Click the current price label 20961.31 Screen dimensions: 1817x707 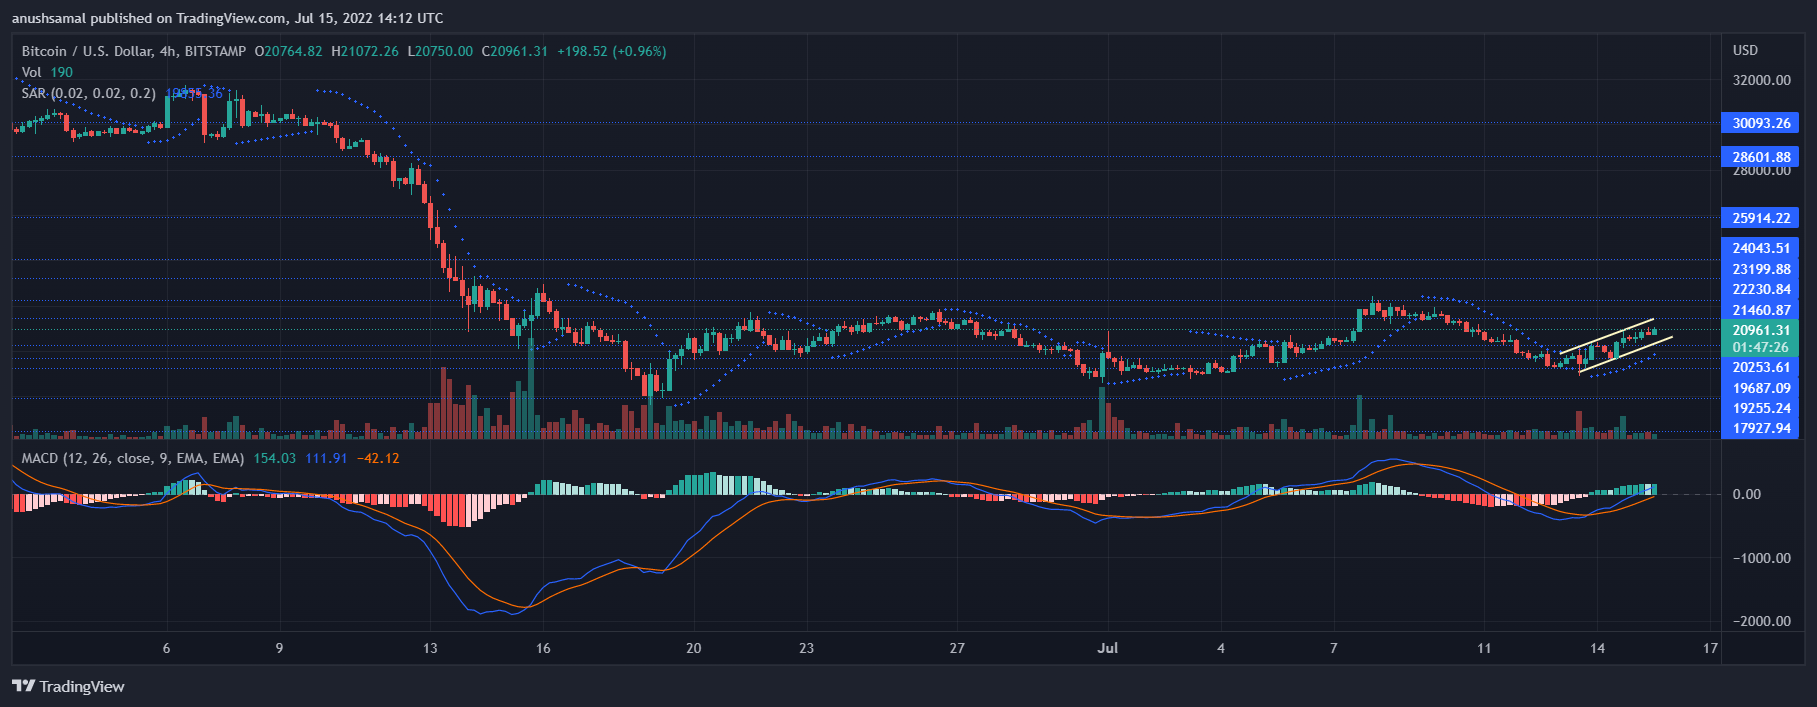(x=1760, y=330)
